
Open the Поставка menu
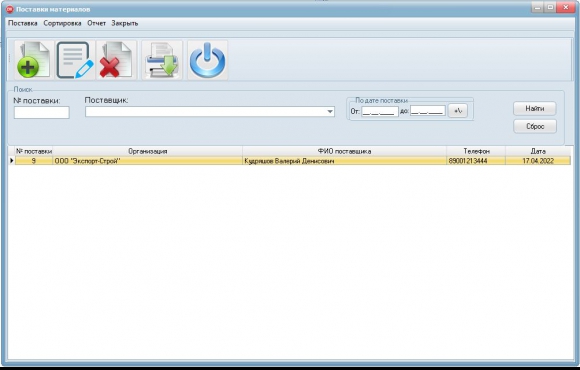click(x=23, y=23)
